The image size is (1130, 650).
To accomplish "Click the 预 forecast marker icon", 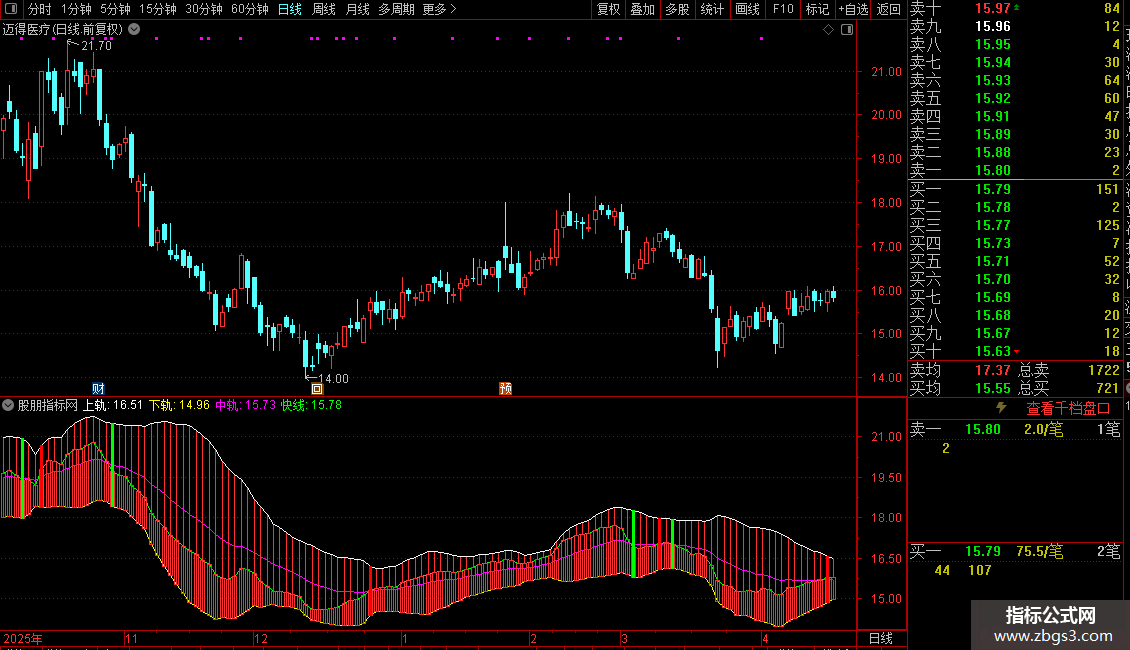I will tap(506, 388).
